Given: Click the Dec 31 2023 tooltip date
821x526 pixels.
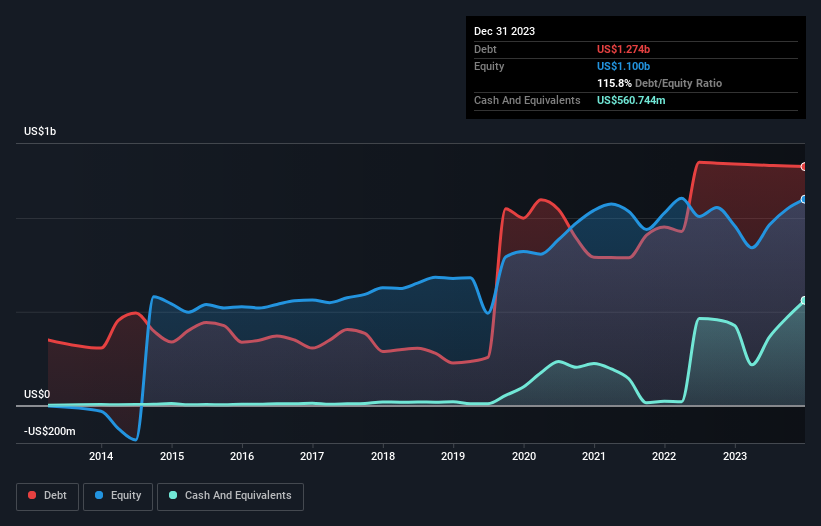Looking at the screenshot, I should [504, 31].
